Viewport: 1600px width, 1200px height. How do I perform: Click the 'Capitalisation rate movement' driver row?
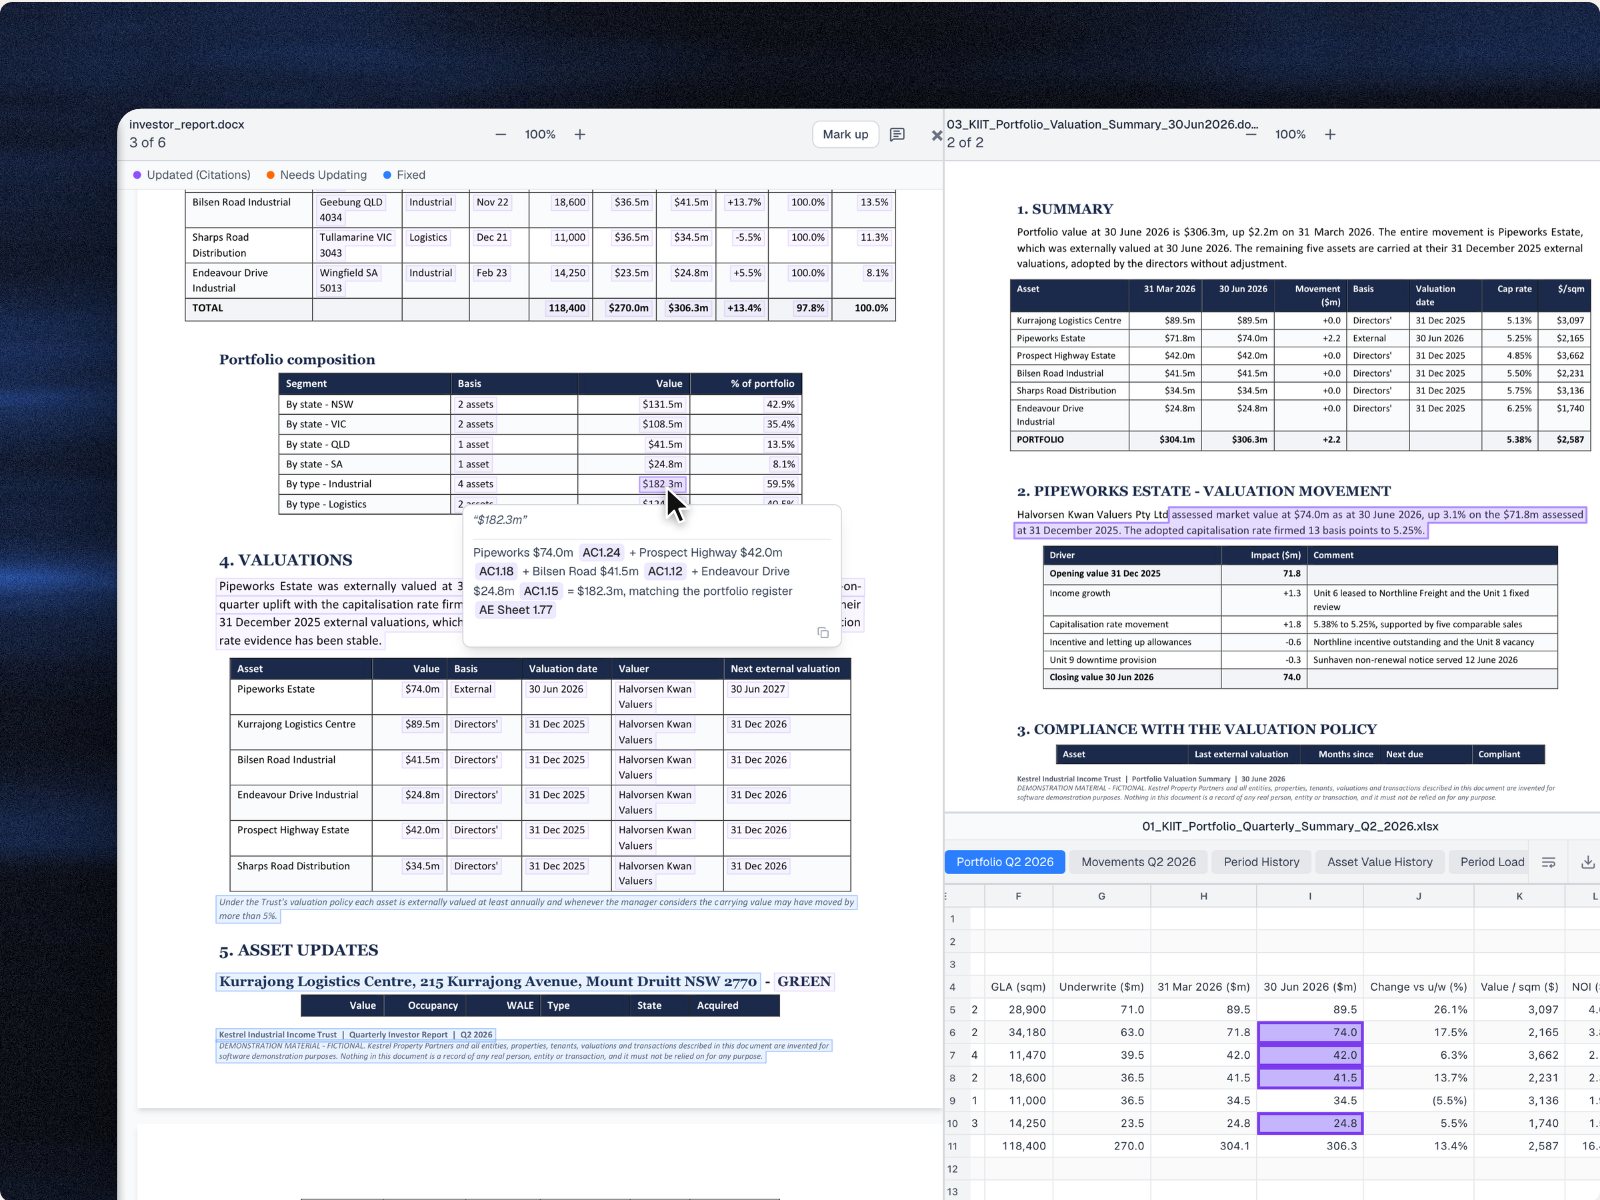point(1299,624)
